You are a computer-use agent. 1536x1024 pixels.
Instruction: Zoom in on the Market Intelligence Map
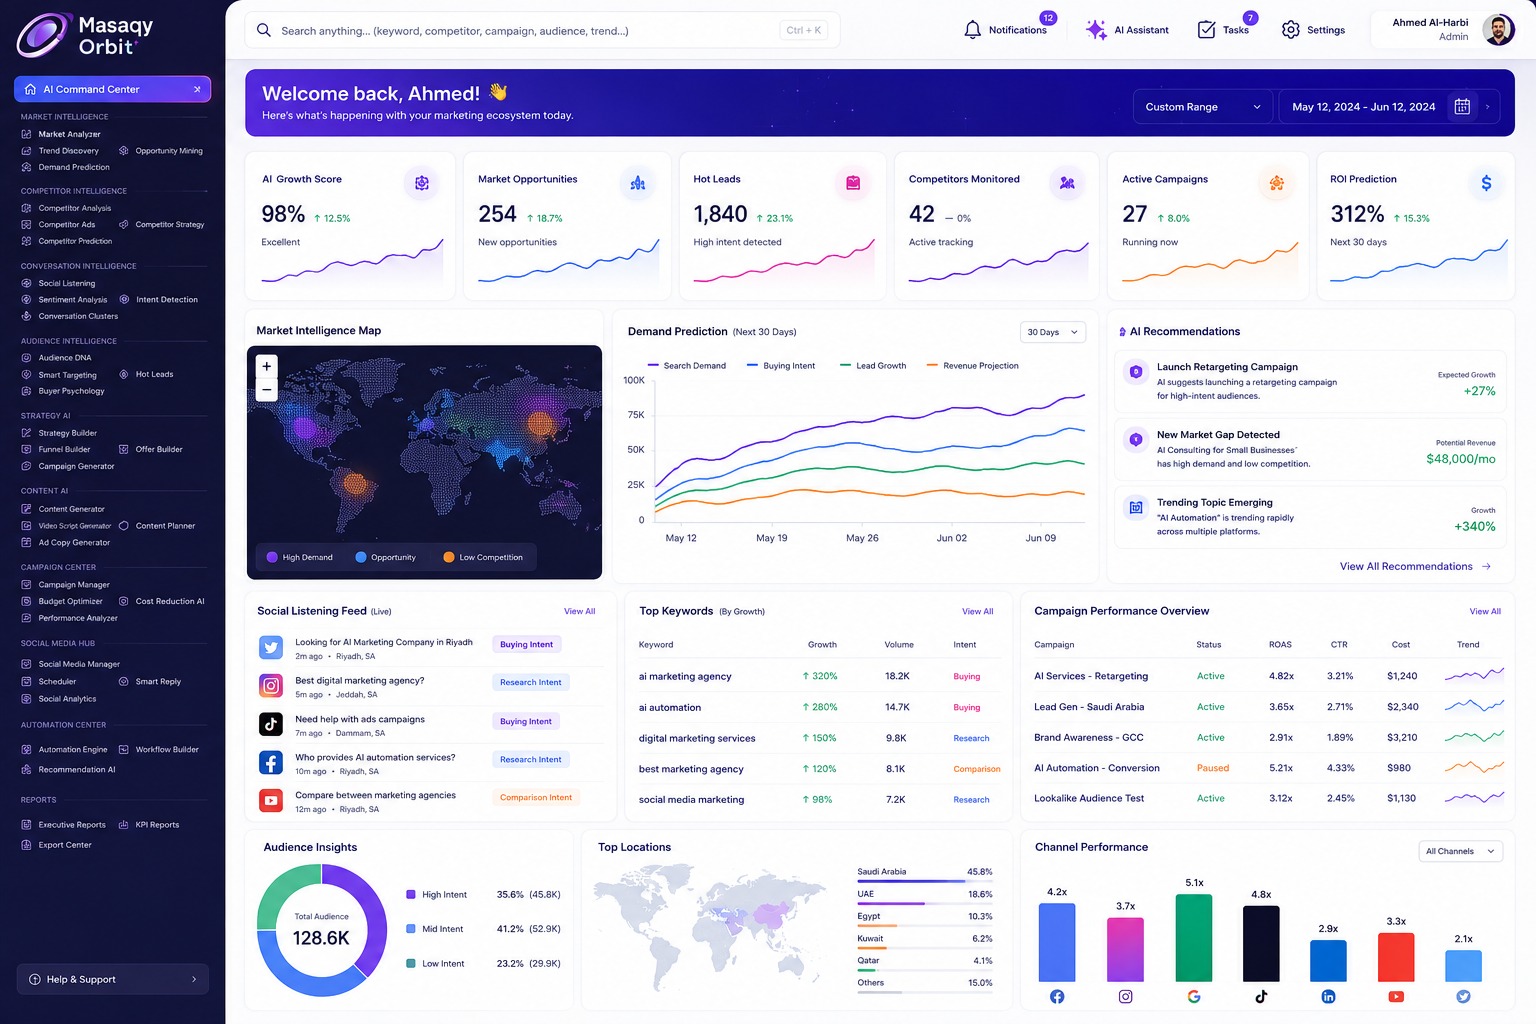pyautogui.click(x=267, y=366)
